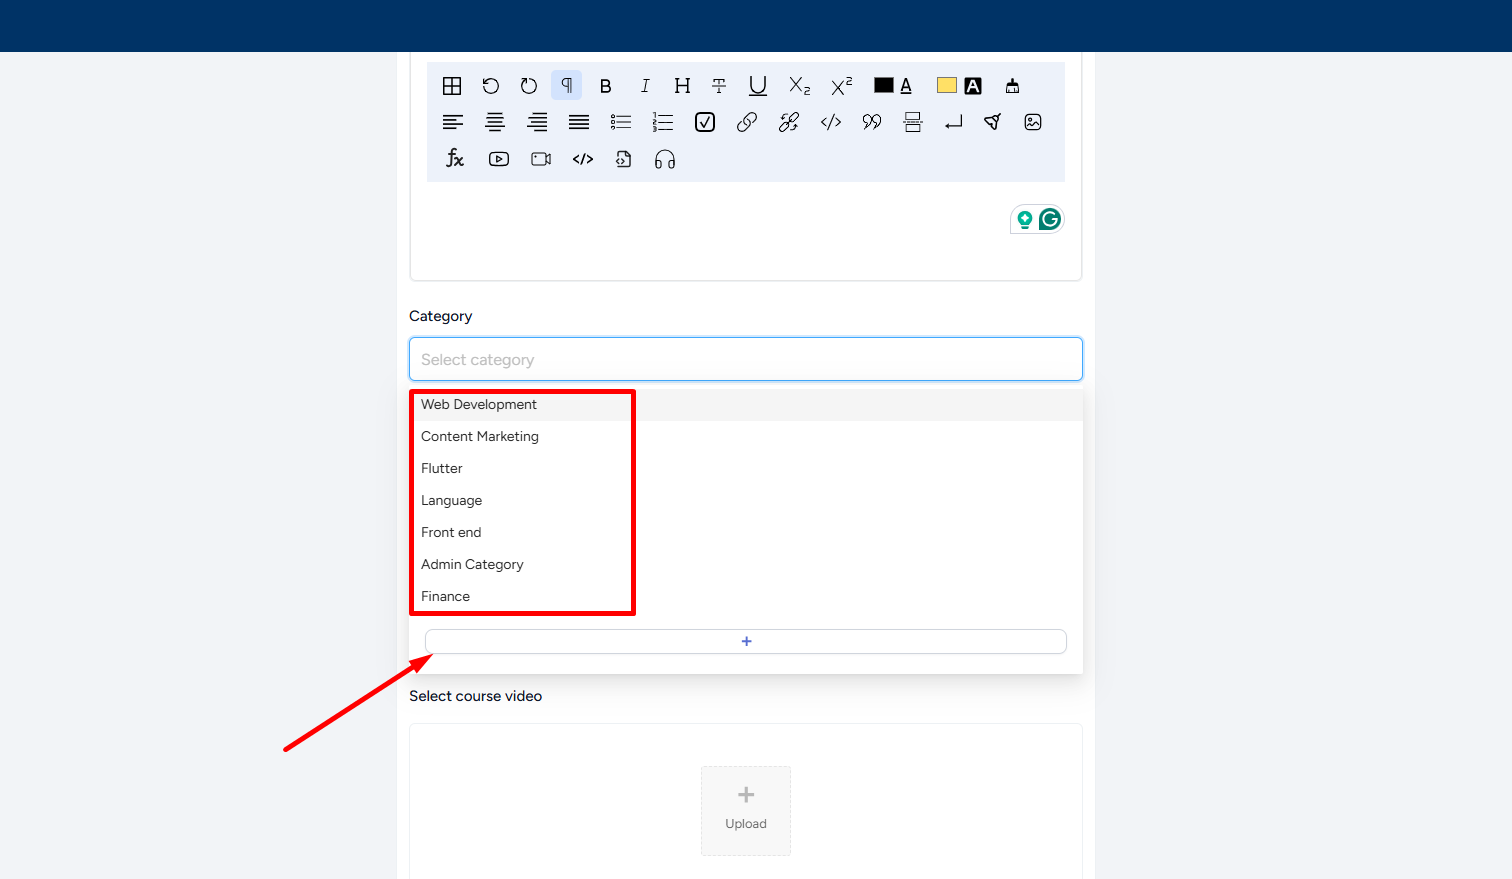Pick the black text color swatch
Image resolution: width=1512 pixels, height=879 pixels.
pyautogui.click(x=884, y=86)
